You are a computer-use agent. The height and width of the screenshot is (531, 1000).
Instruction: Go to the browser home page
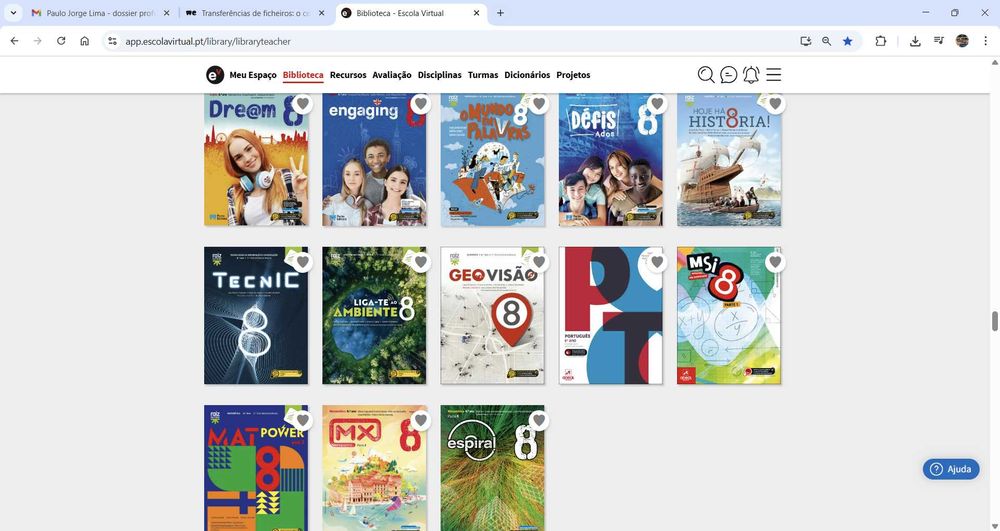84,41
